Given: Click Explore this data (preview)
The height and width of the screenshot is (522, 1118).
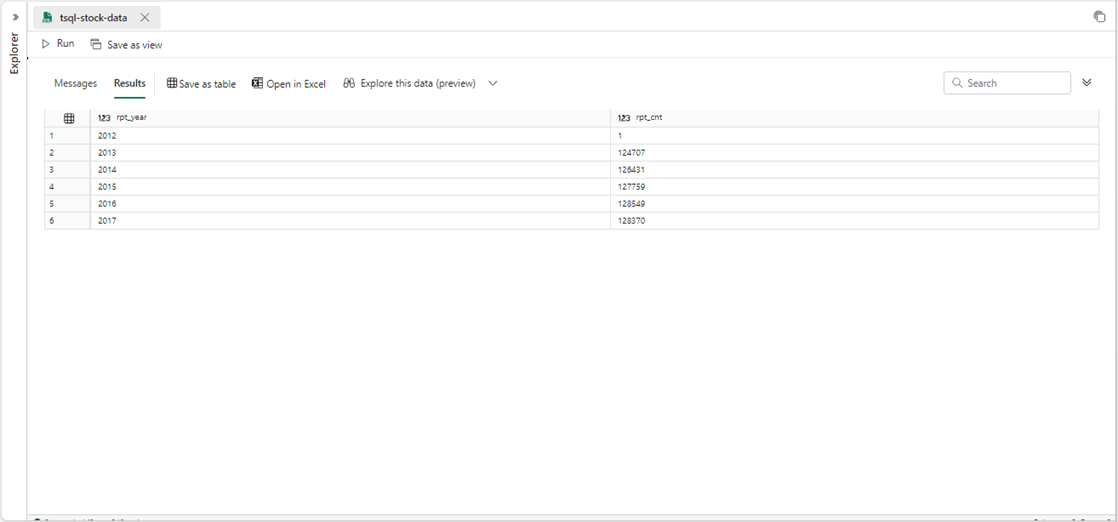Looking at the screenshot, I should click(409, 83).
